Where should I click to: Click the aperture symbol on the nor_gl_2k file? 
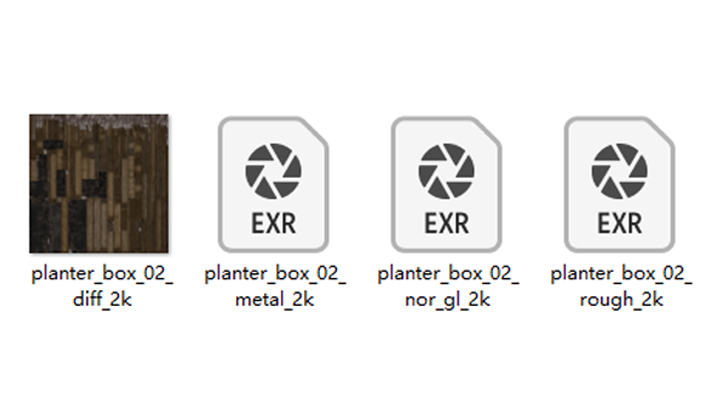coord(446,171)
